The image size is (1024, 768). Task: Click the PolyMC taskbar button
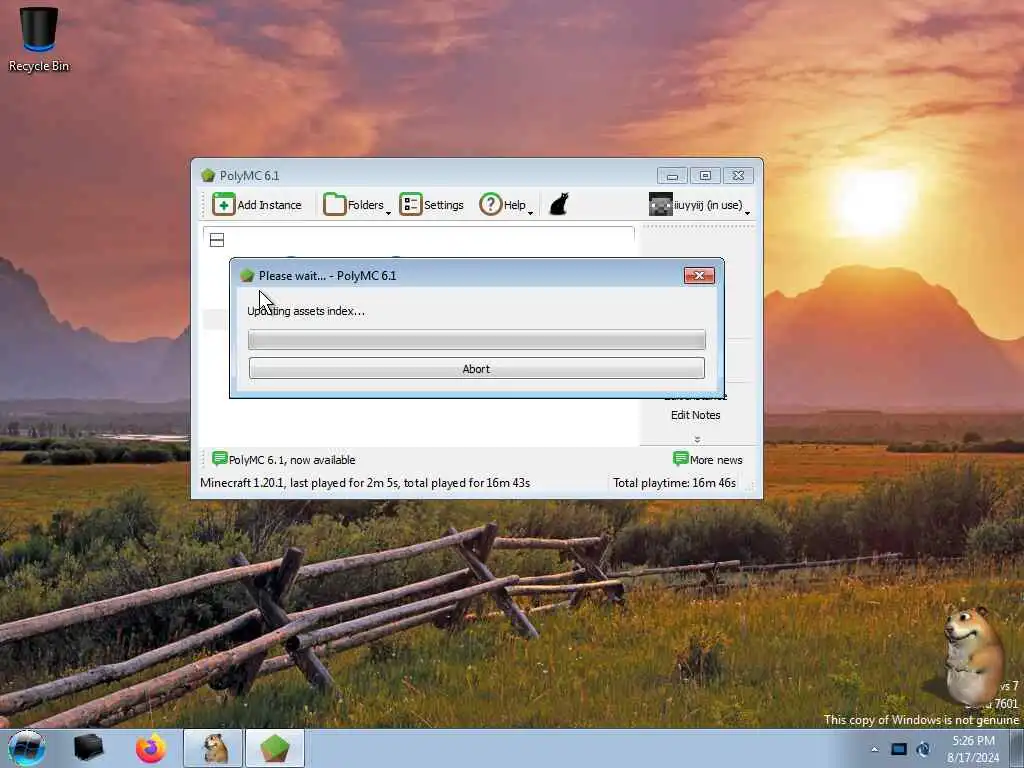275,748
